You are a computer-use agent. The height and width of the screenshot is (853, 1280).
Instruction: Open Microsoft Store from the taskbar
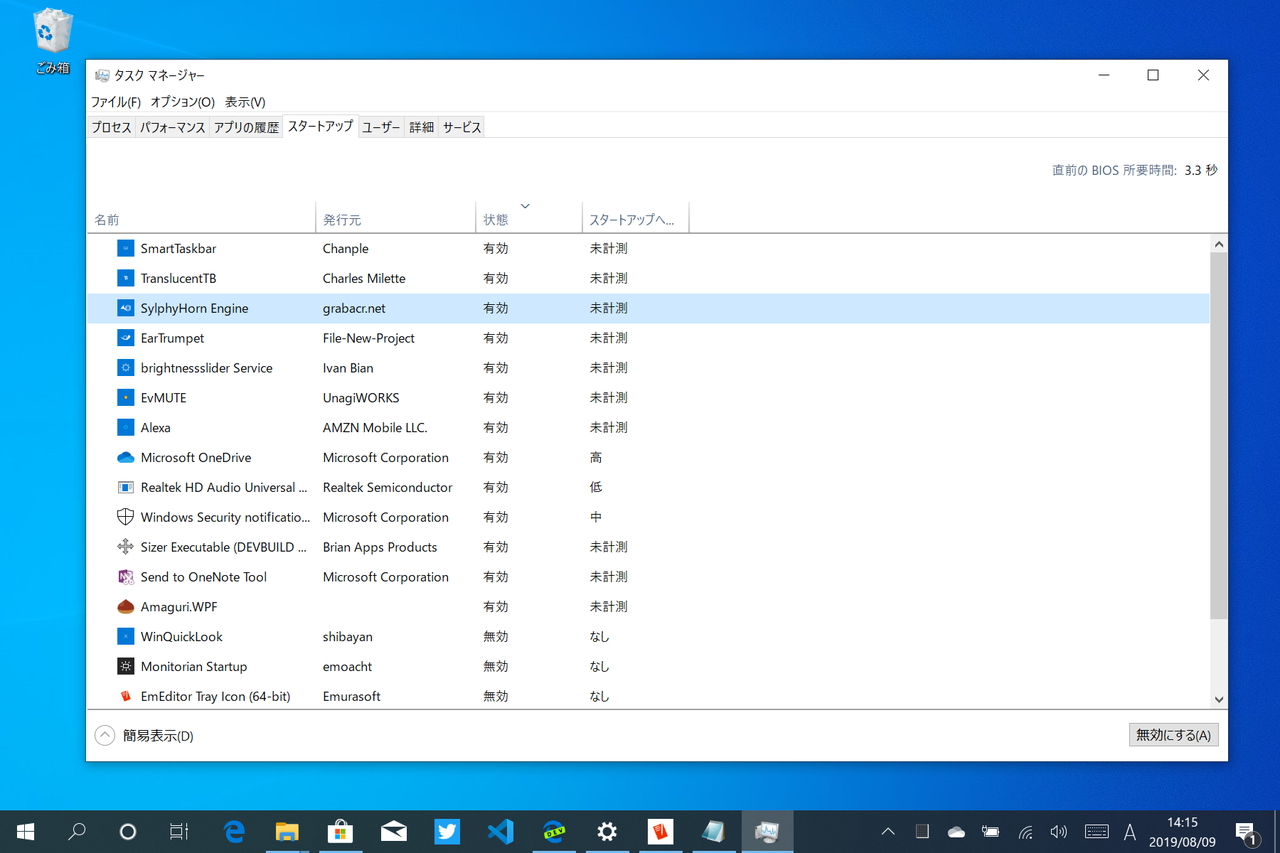(x=340, y=832)
